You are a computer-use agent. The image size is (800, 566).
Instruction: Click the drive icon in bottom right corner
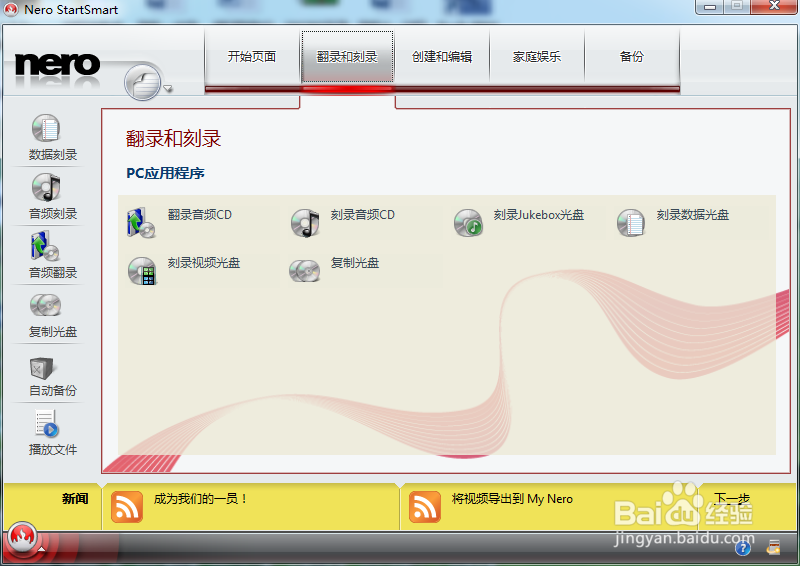[773, 548]
